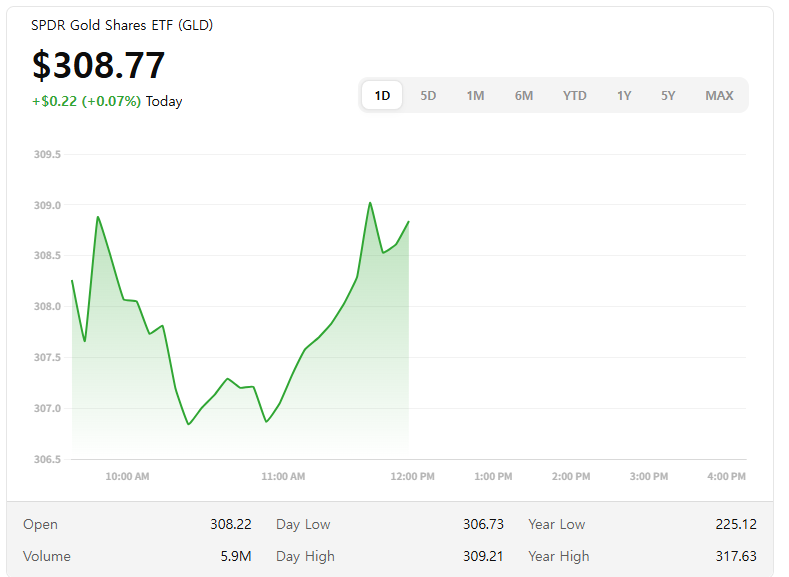Viewport: 789px width, 577px height.
Task: Click the Day Low label
Action: coord(303,524)
